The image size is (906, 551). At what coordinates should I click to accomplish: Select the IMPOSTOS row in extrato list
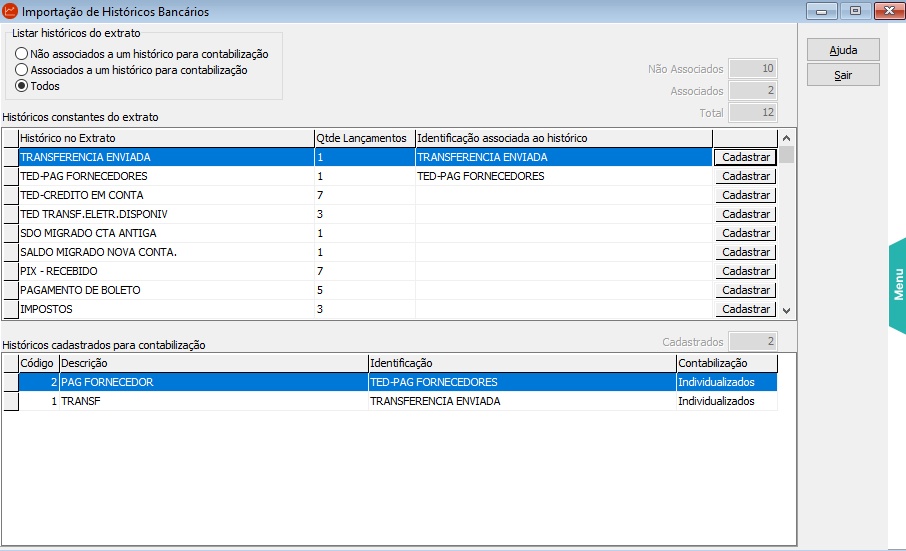[x=165, y=309]
